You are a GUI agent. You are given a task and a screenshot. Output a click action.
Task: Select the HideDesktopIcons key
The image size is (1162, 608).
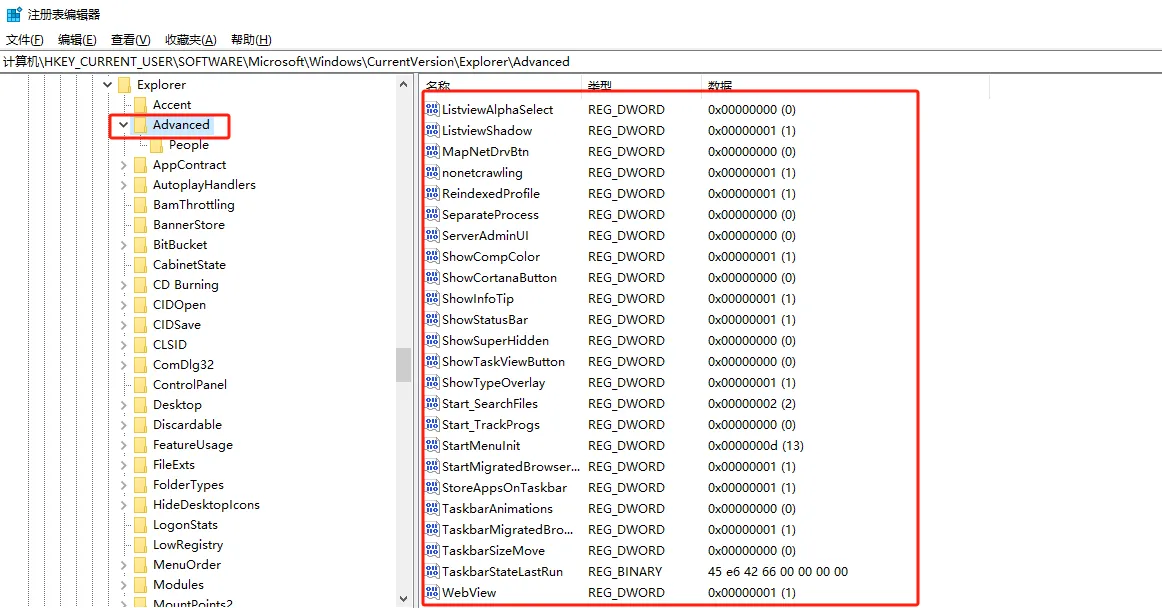point(206,505)
